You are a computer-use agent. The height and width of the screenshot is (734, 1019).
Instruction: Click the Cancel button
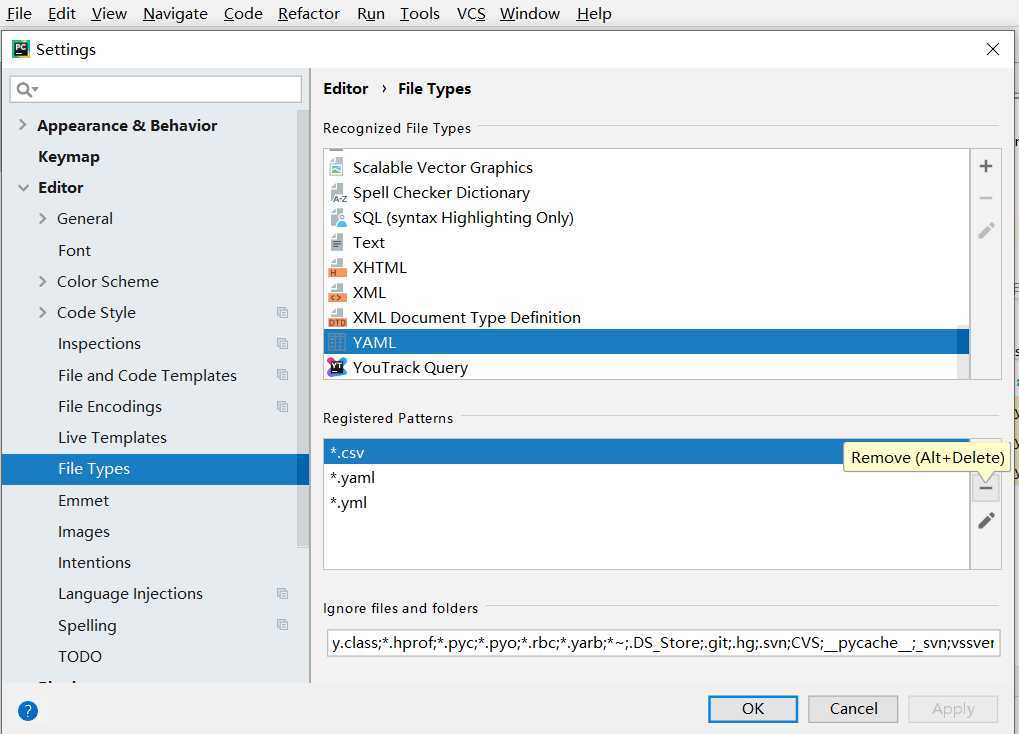pyautogui.click(x=853, y=709)
